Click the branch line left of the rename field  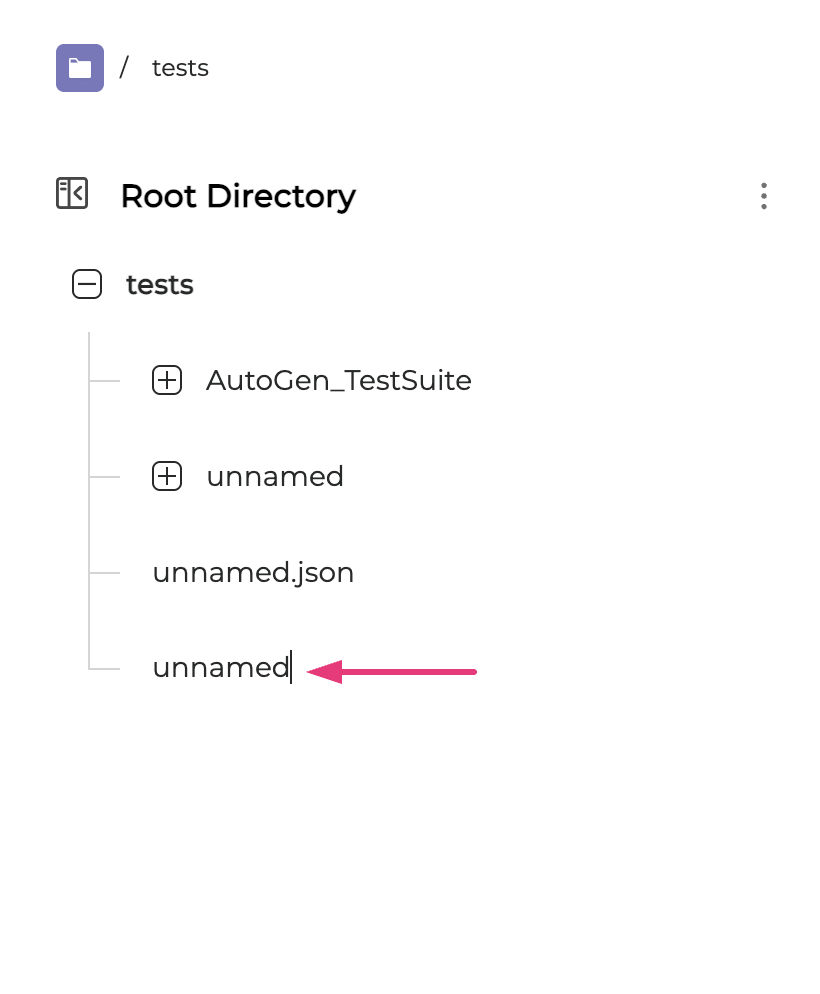[105, 668]
